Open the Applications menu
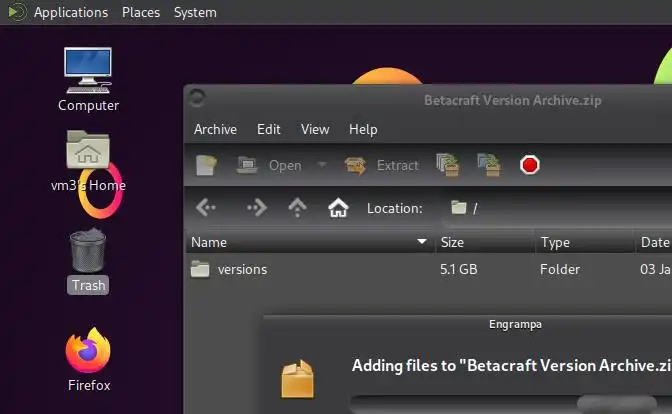Image resolution: width=672 pixels, height=414 pixels. [71, 12]
